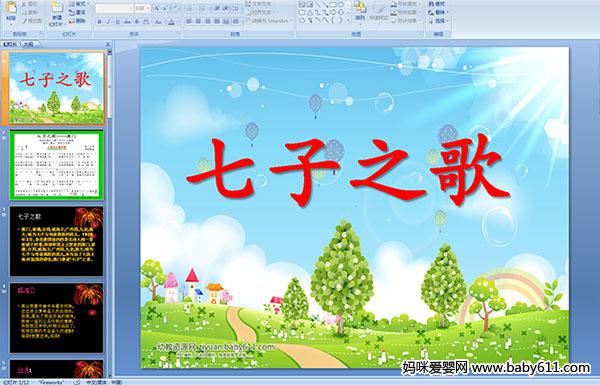Select the sheet music slide thumbnail
The height and width of the screenshot is (385, 600).
point(57,165)
